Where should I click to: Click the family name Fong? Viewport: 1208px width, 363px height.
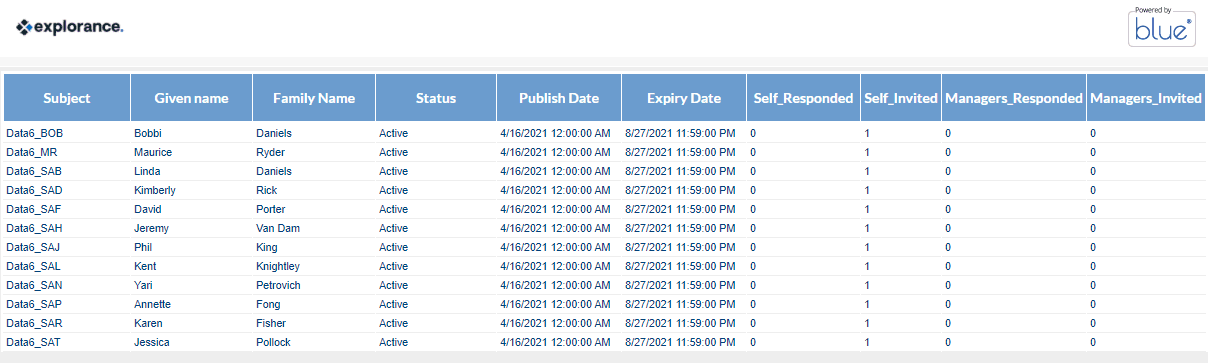coord(269,304)
